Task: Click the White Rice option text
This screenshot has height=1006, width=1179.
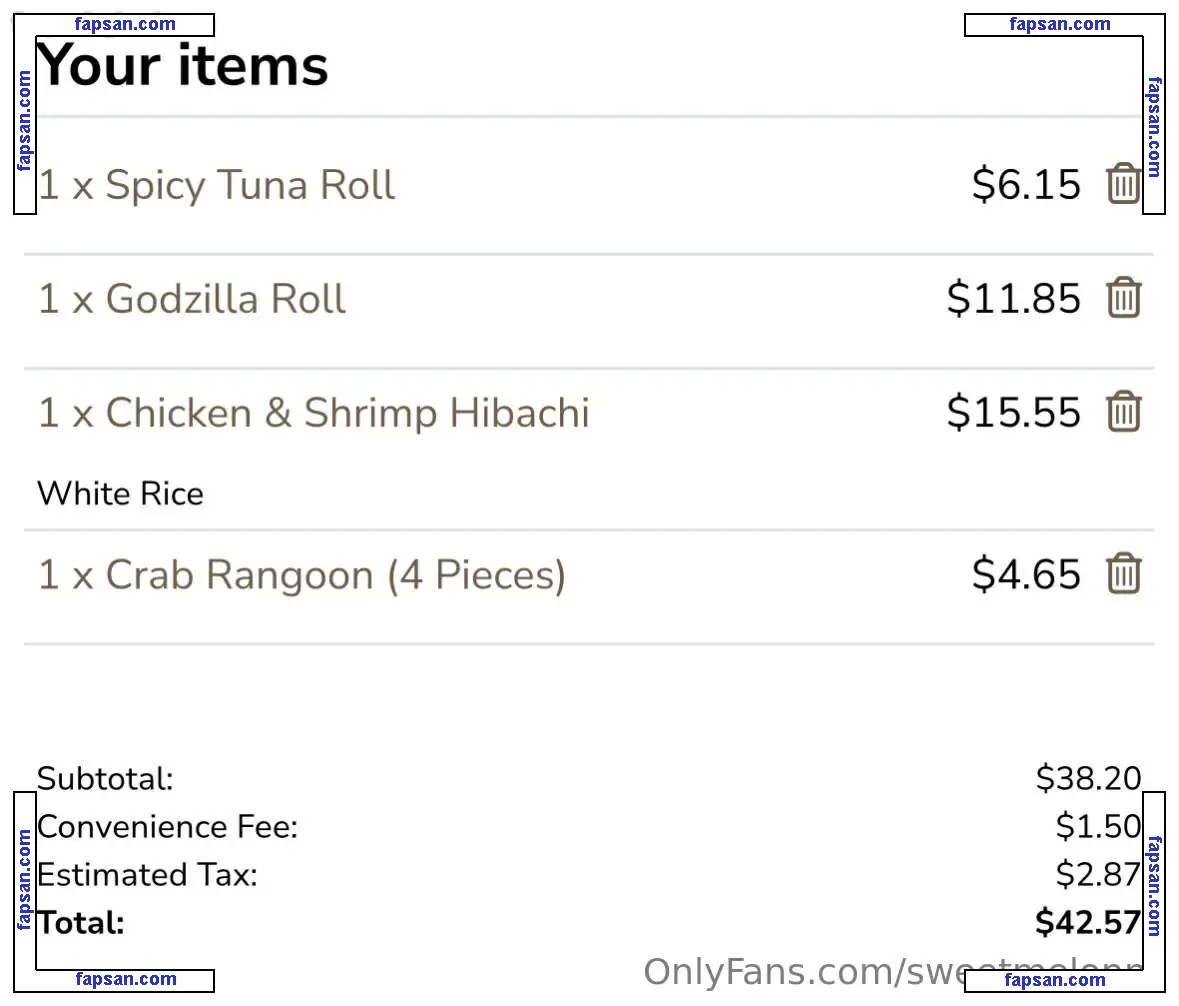Action: pyautogui.click(x=120, y=494)
